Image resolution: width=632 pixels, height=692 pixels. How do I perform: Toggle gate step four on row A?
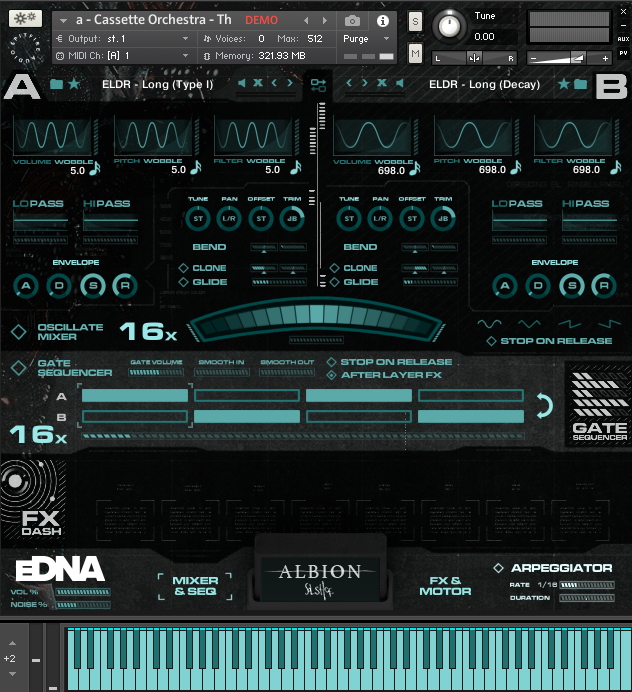471,395
